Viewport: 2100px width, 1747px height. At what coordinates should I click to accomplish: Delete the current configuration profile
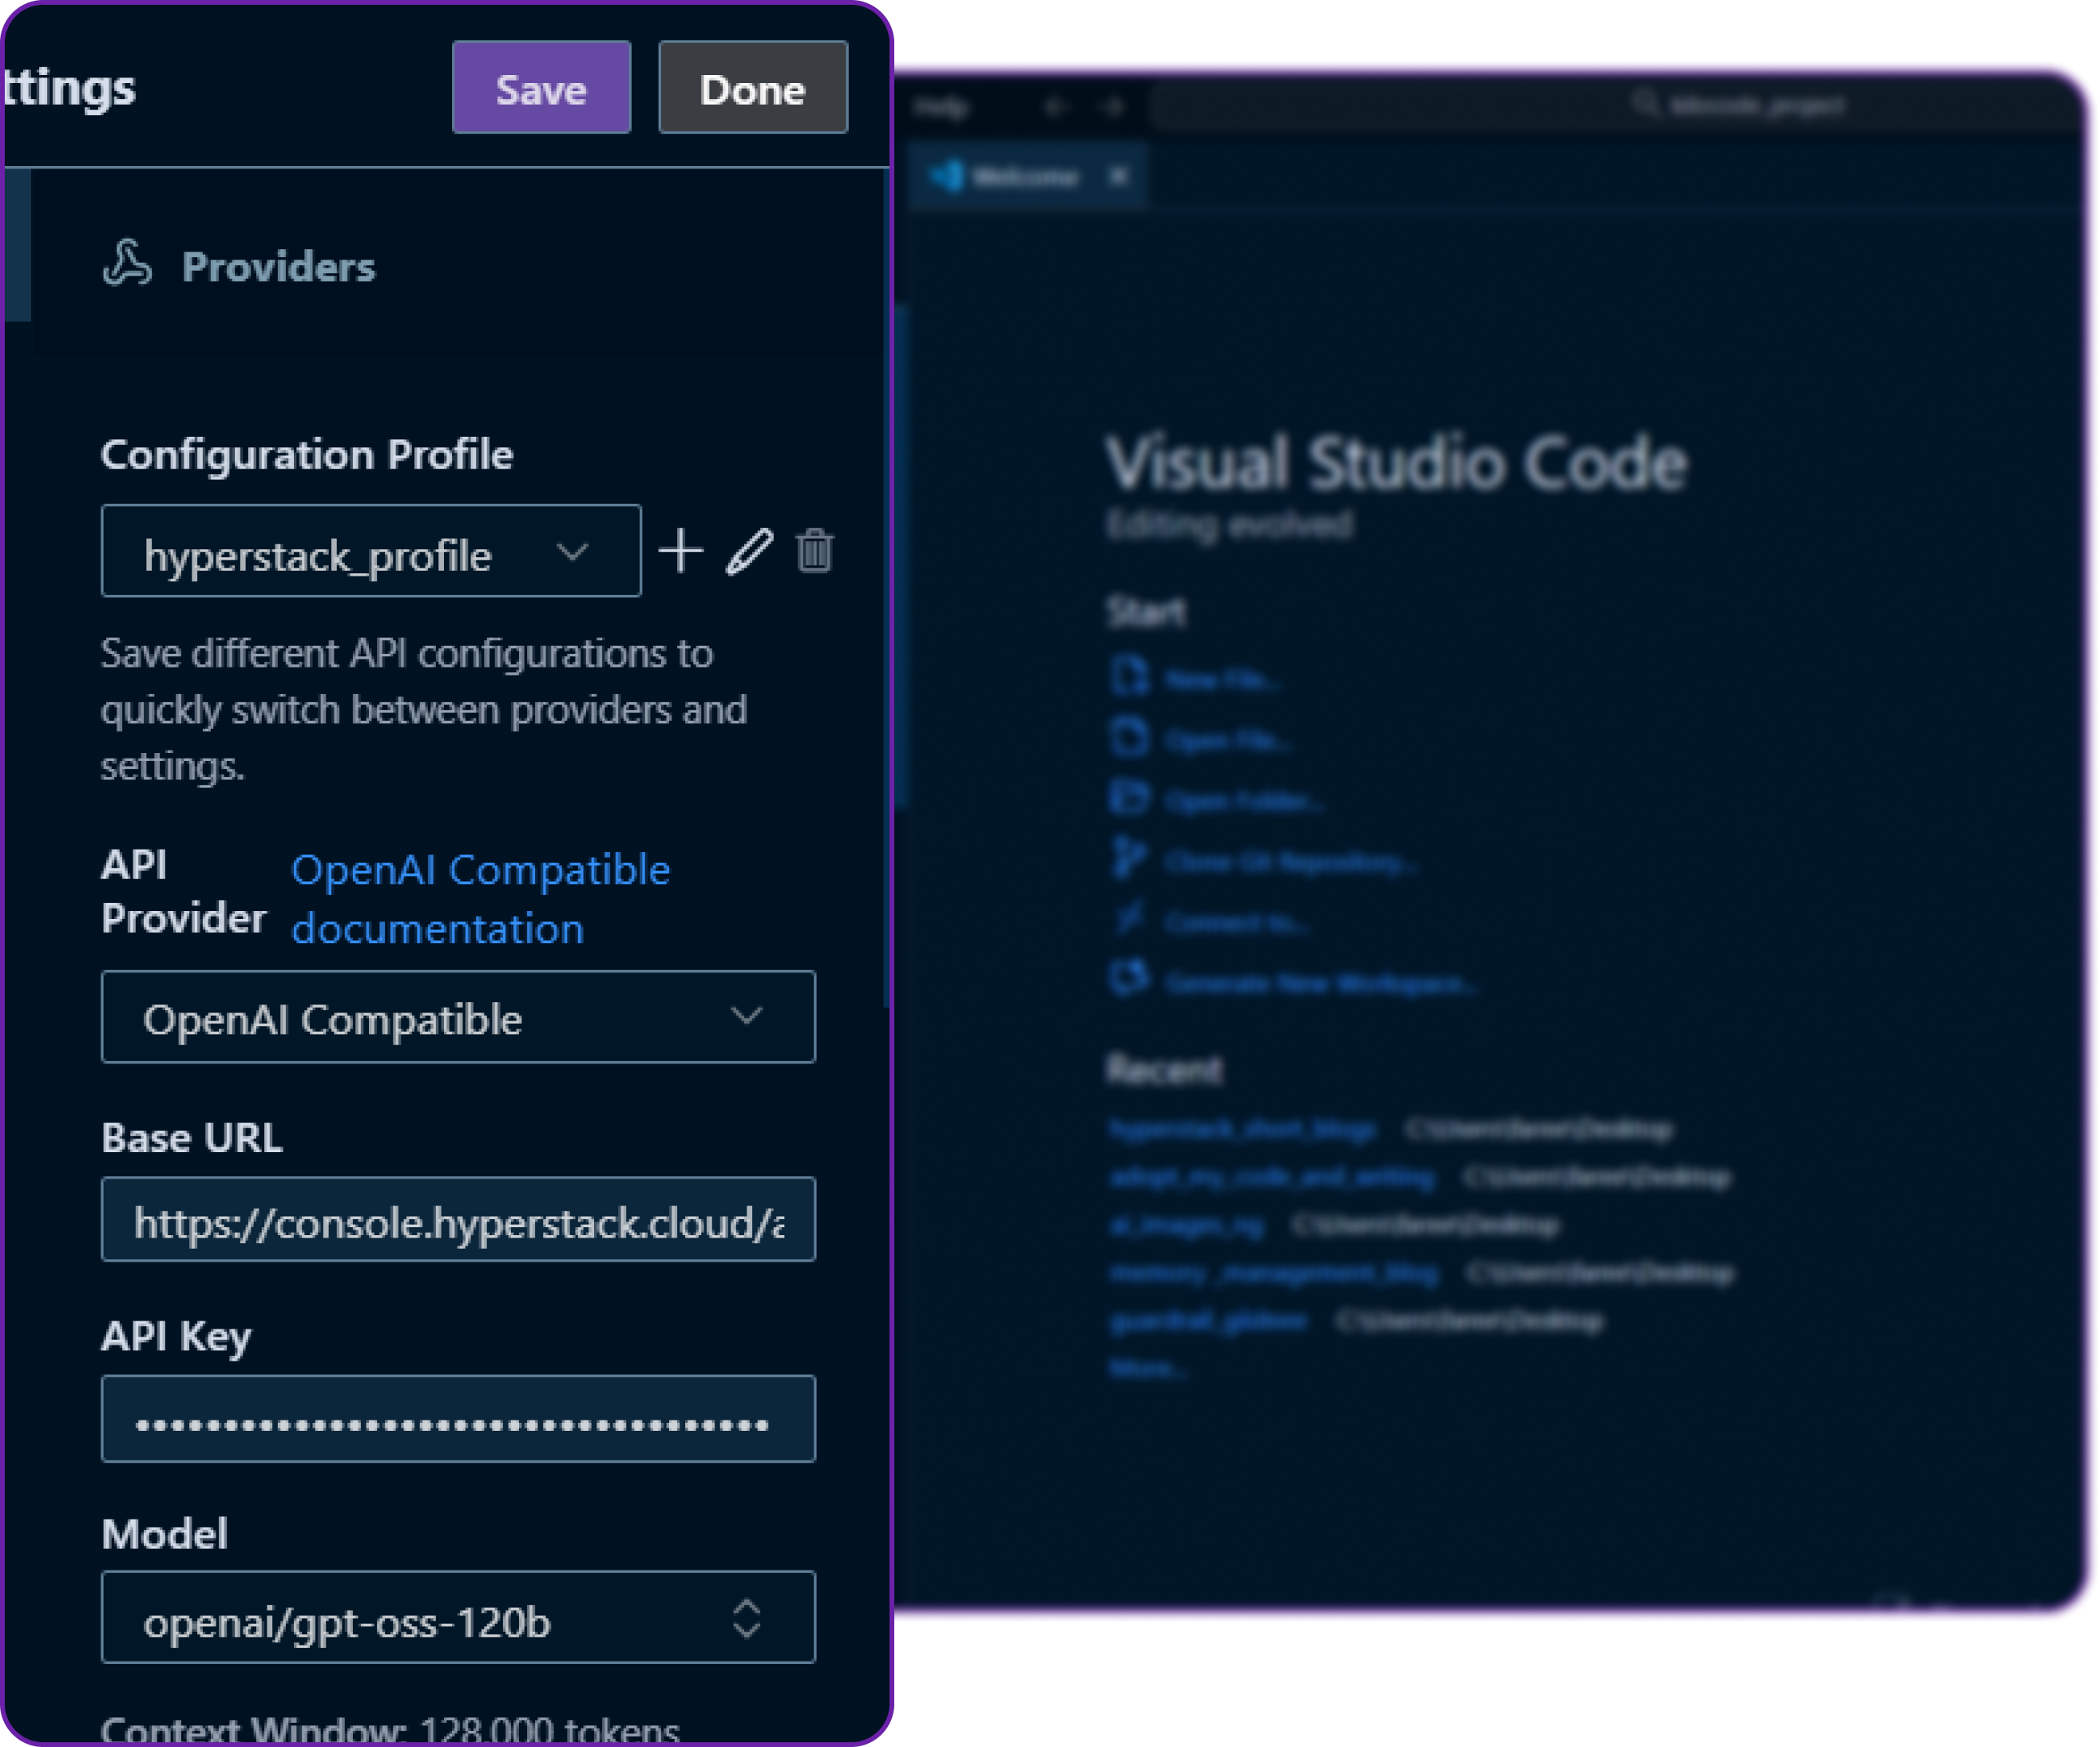tap(815, 551)
